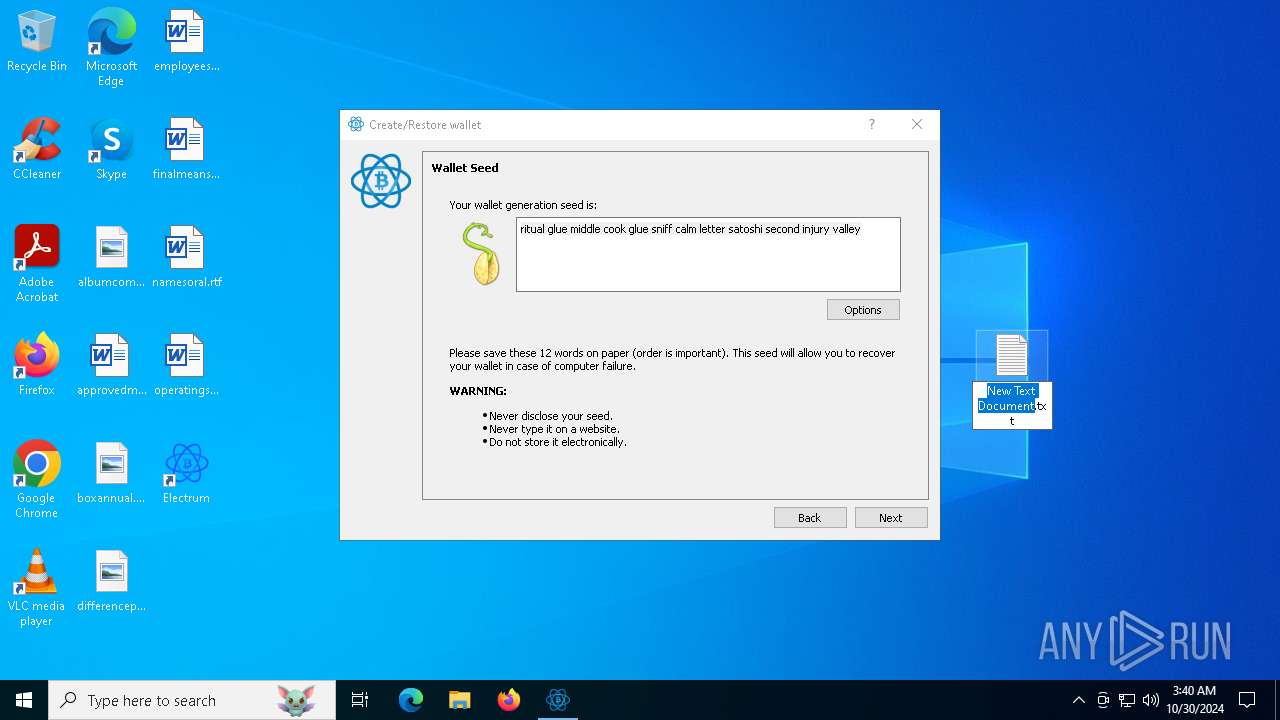Image resolution: width=1280 pixels, height=720 pixels.
Task: Click the file name edit field of New Text Document
Action: pyautogui.click(x=1012, y=406)
